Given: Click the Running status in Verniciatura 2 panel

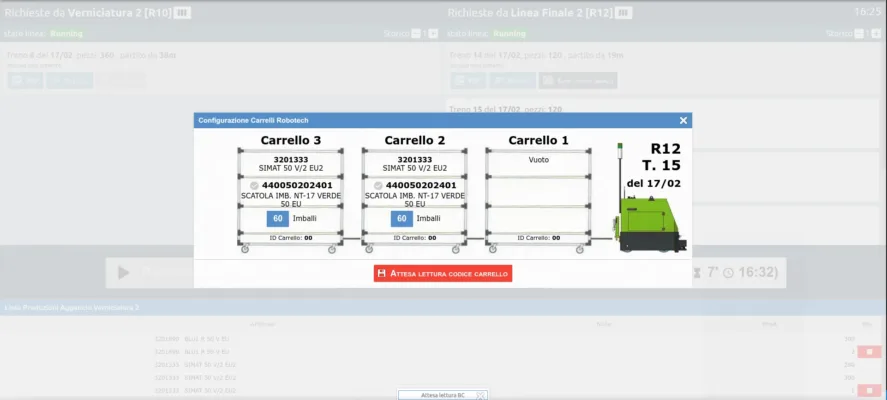Looking at the screenshot, I should click(66, 33).
